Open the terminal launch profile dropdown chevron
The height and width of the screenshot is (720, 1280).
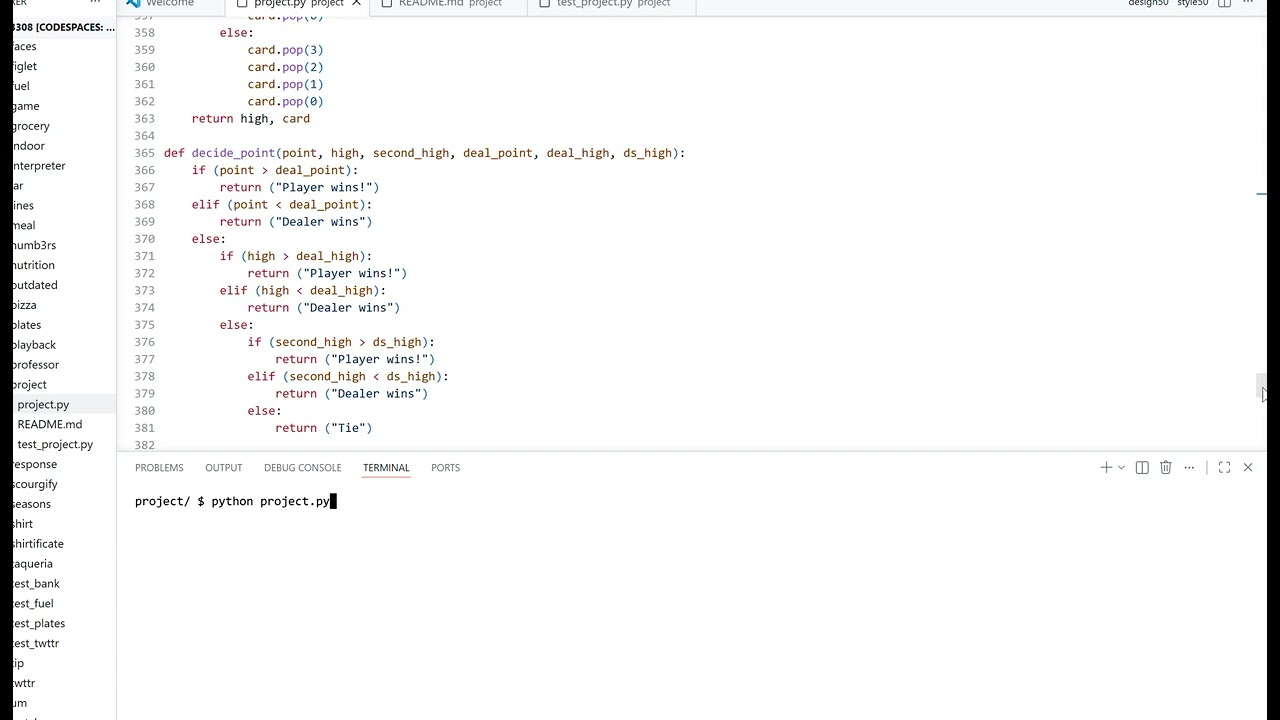1121,467
